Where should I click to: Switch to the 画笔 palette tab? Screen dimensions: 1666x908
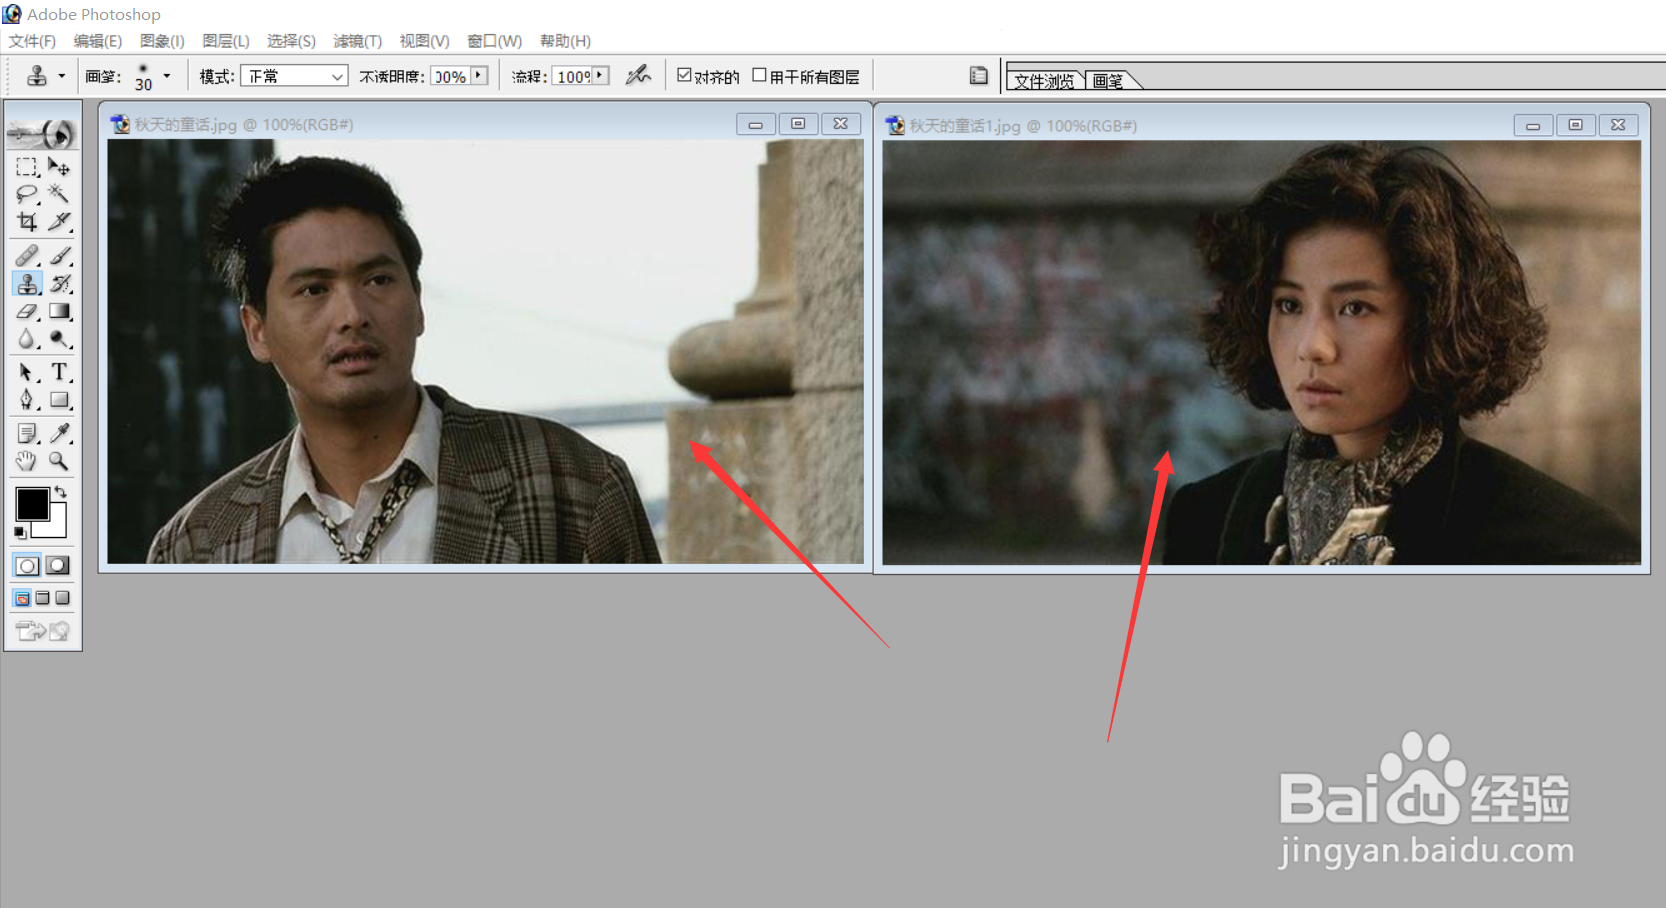[x=1108, y=80]
